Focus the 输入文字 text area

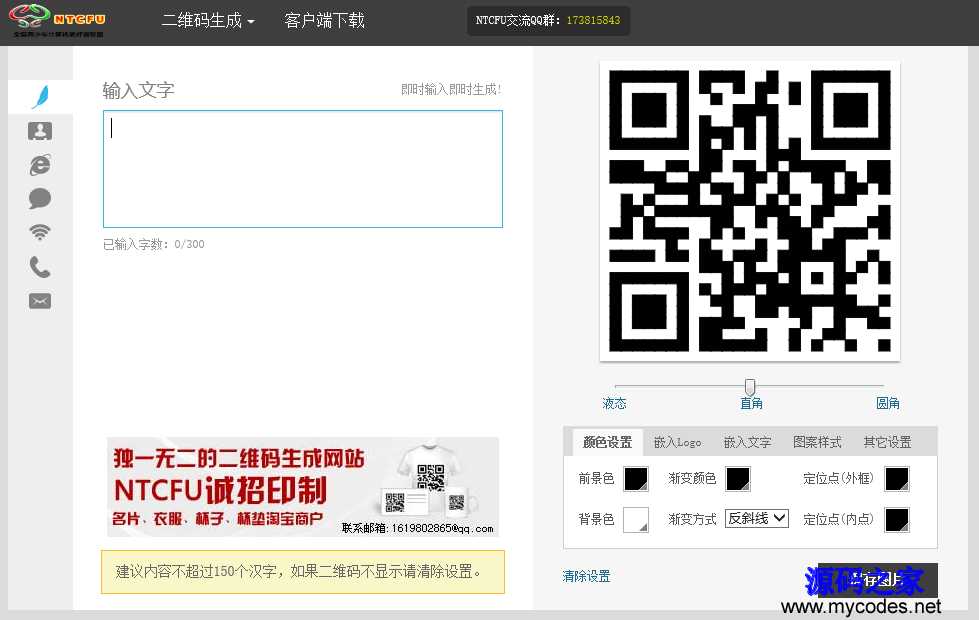[303, 169]
